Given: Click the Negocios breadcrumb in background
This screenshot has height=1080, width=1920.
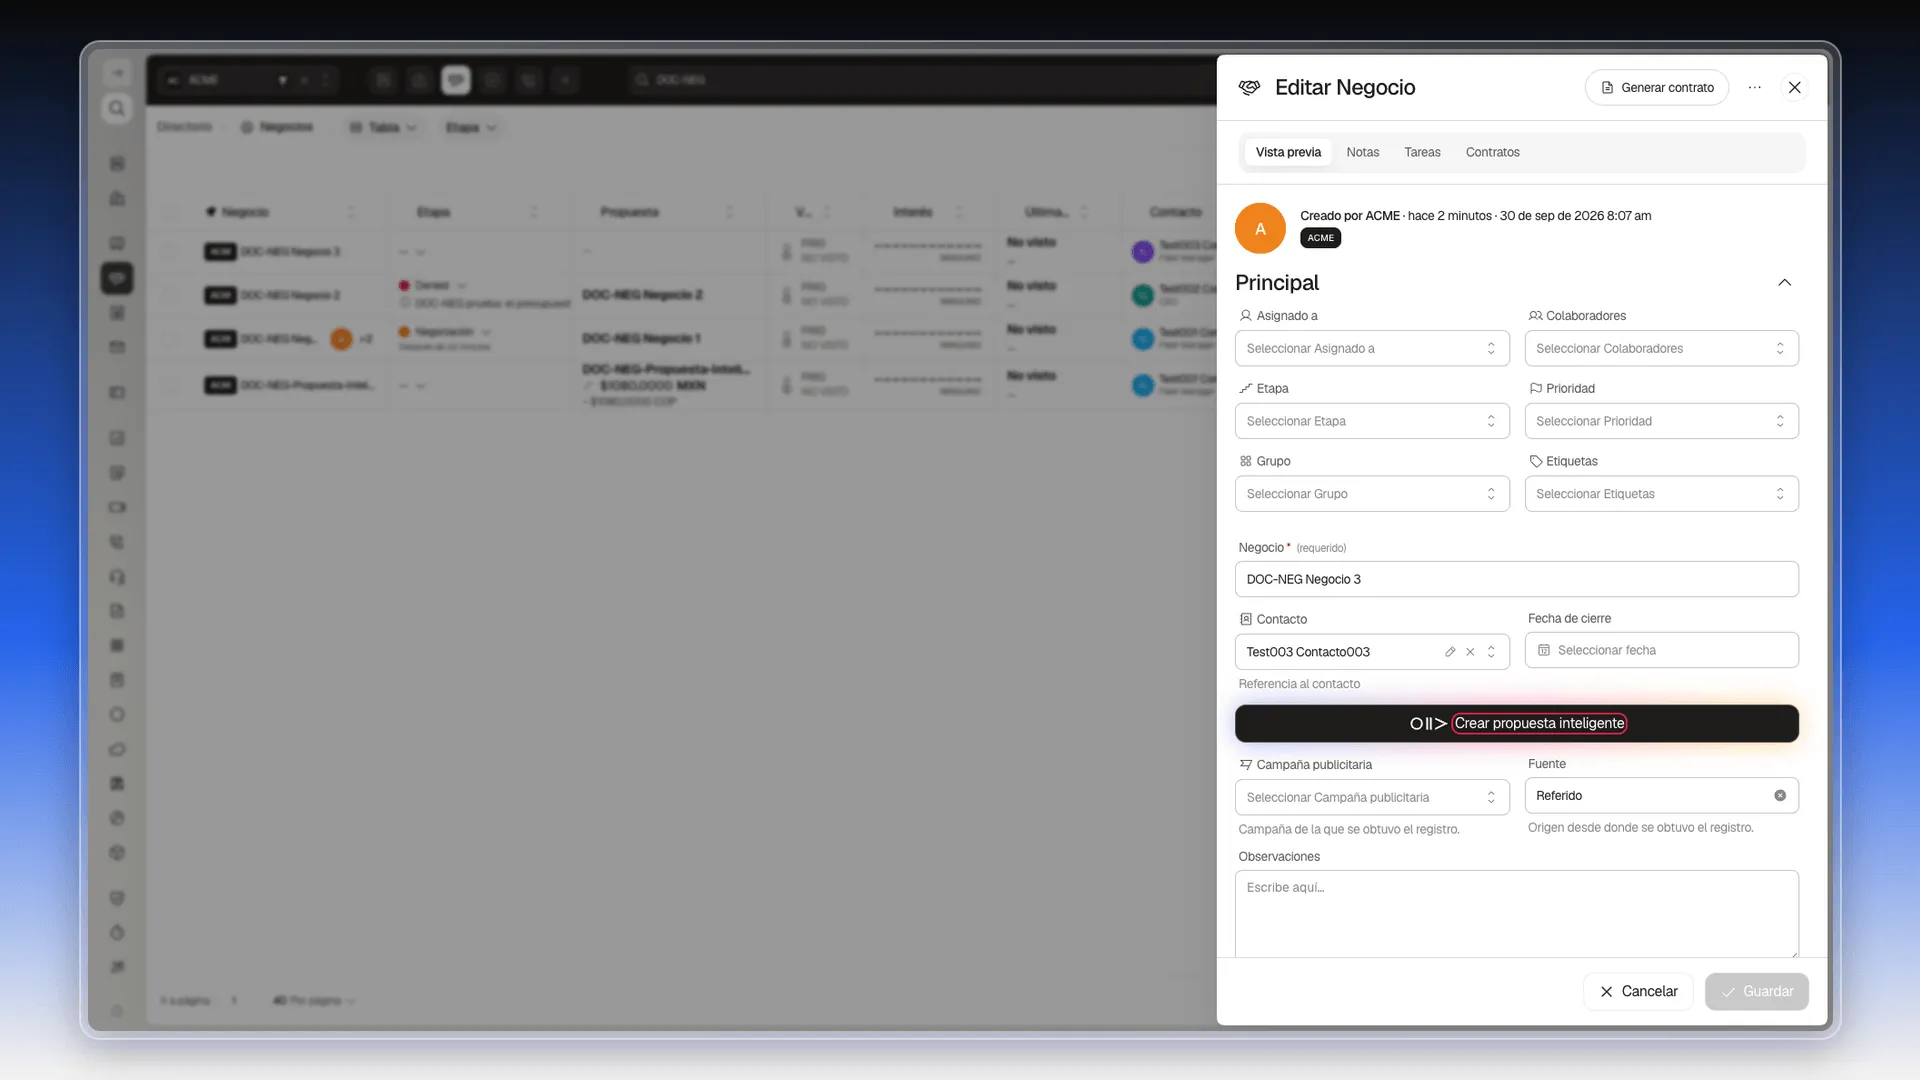Looking at the screenshot, I should tap(277, 128).
